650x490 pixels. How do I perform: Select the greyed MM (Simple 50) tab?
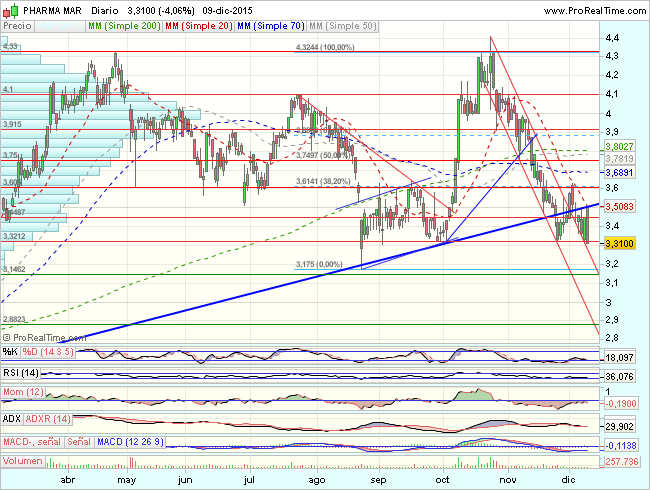coord(342,26)
